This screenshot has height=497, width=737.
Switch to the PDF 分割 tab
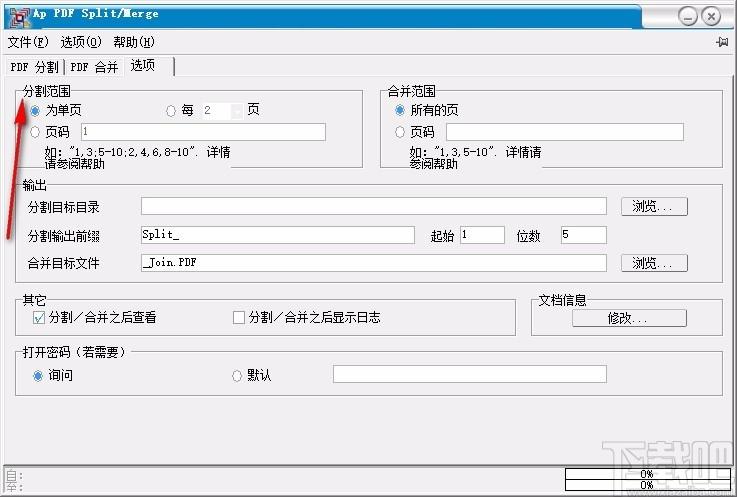pyautogui.click(x=35, y=67)
